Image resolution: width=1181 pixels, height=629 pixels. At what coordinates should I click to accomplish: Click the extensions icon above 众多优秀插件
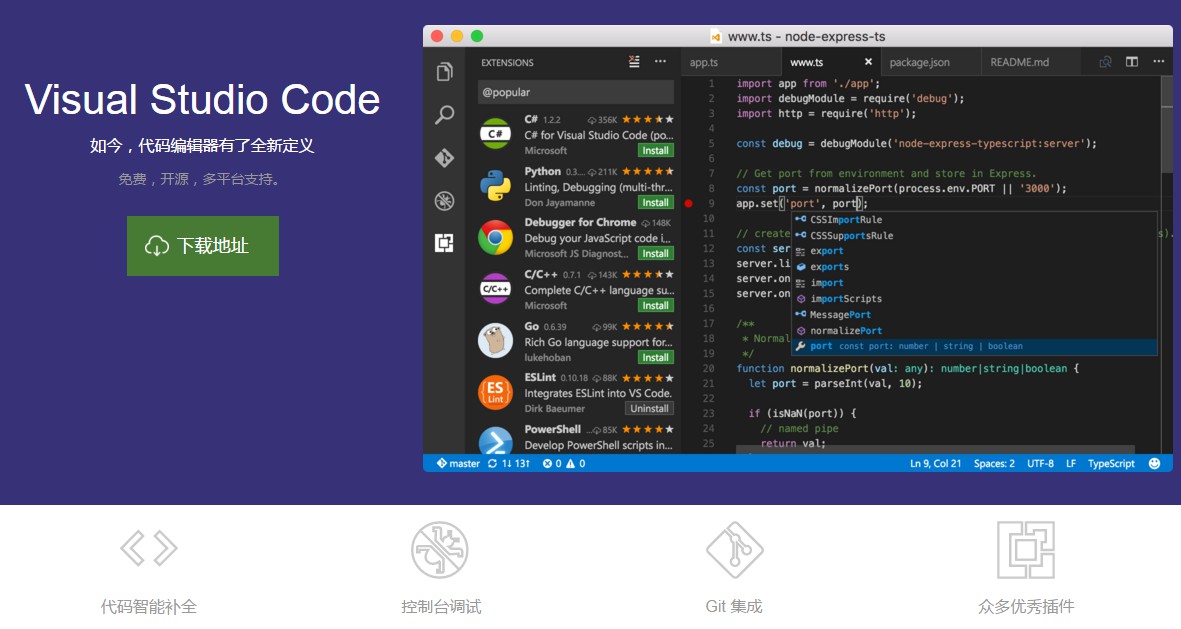point(1026,550)
